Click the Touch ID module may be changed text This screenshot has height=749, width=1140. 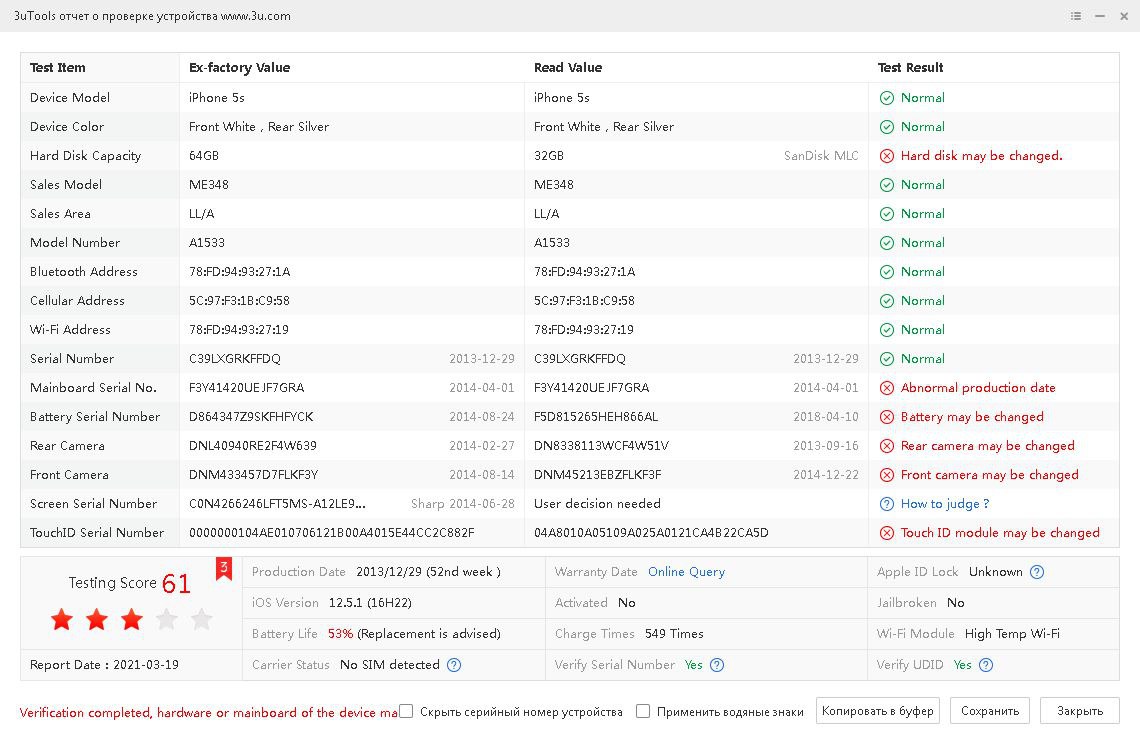[1000, 534]
